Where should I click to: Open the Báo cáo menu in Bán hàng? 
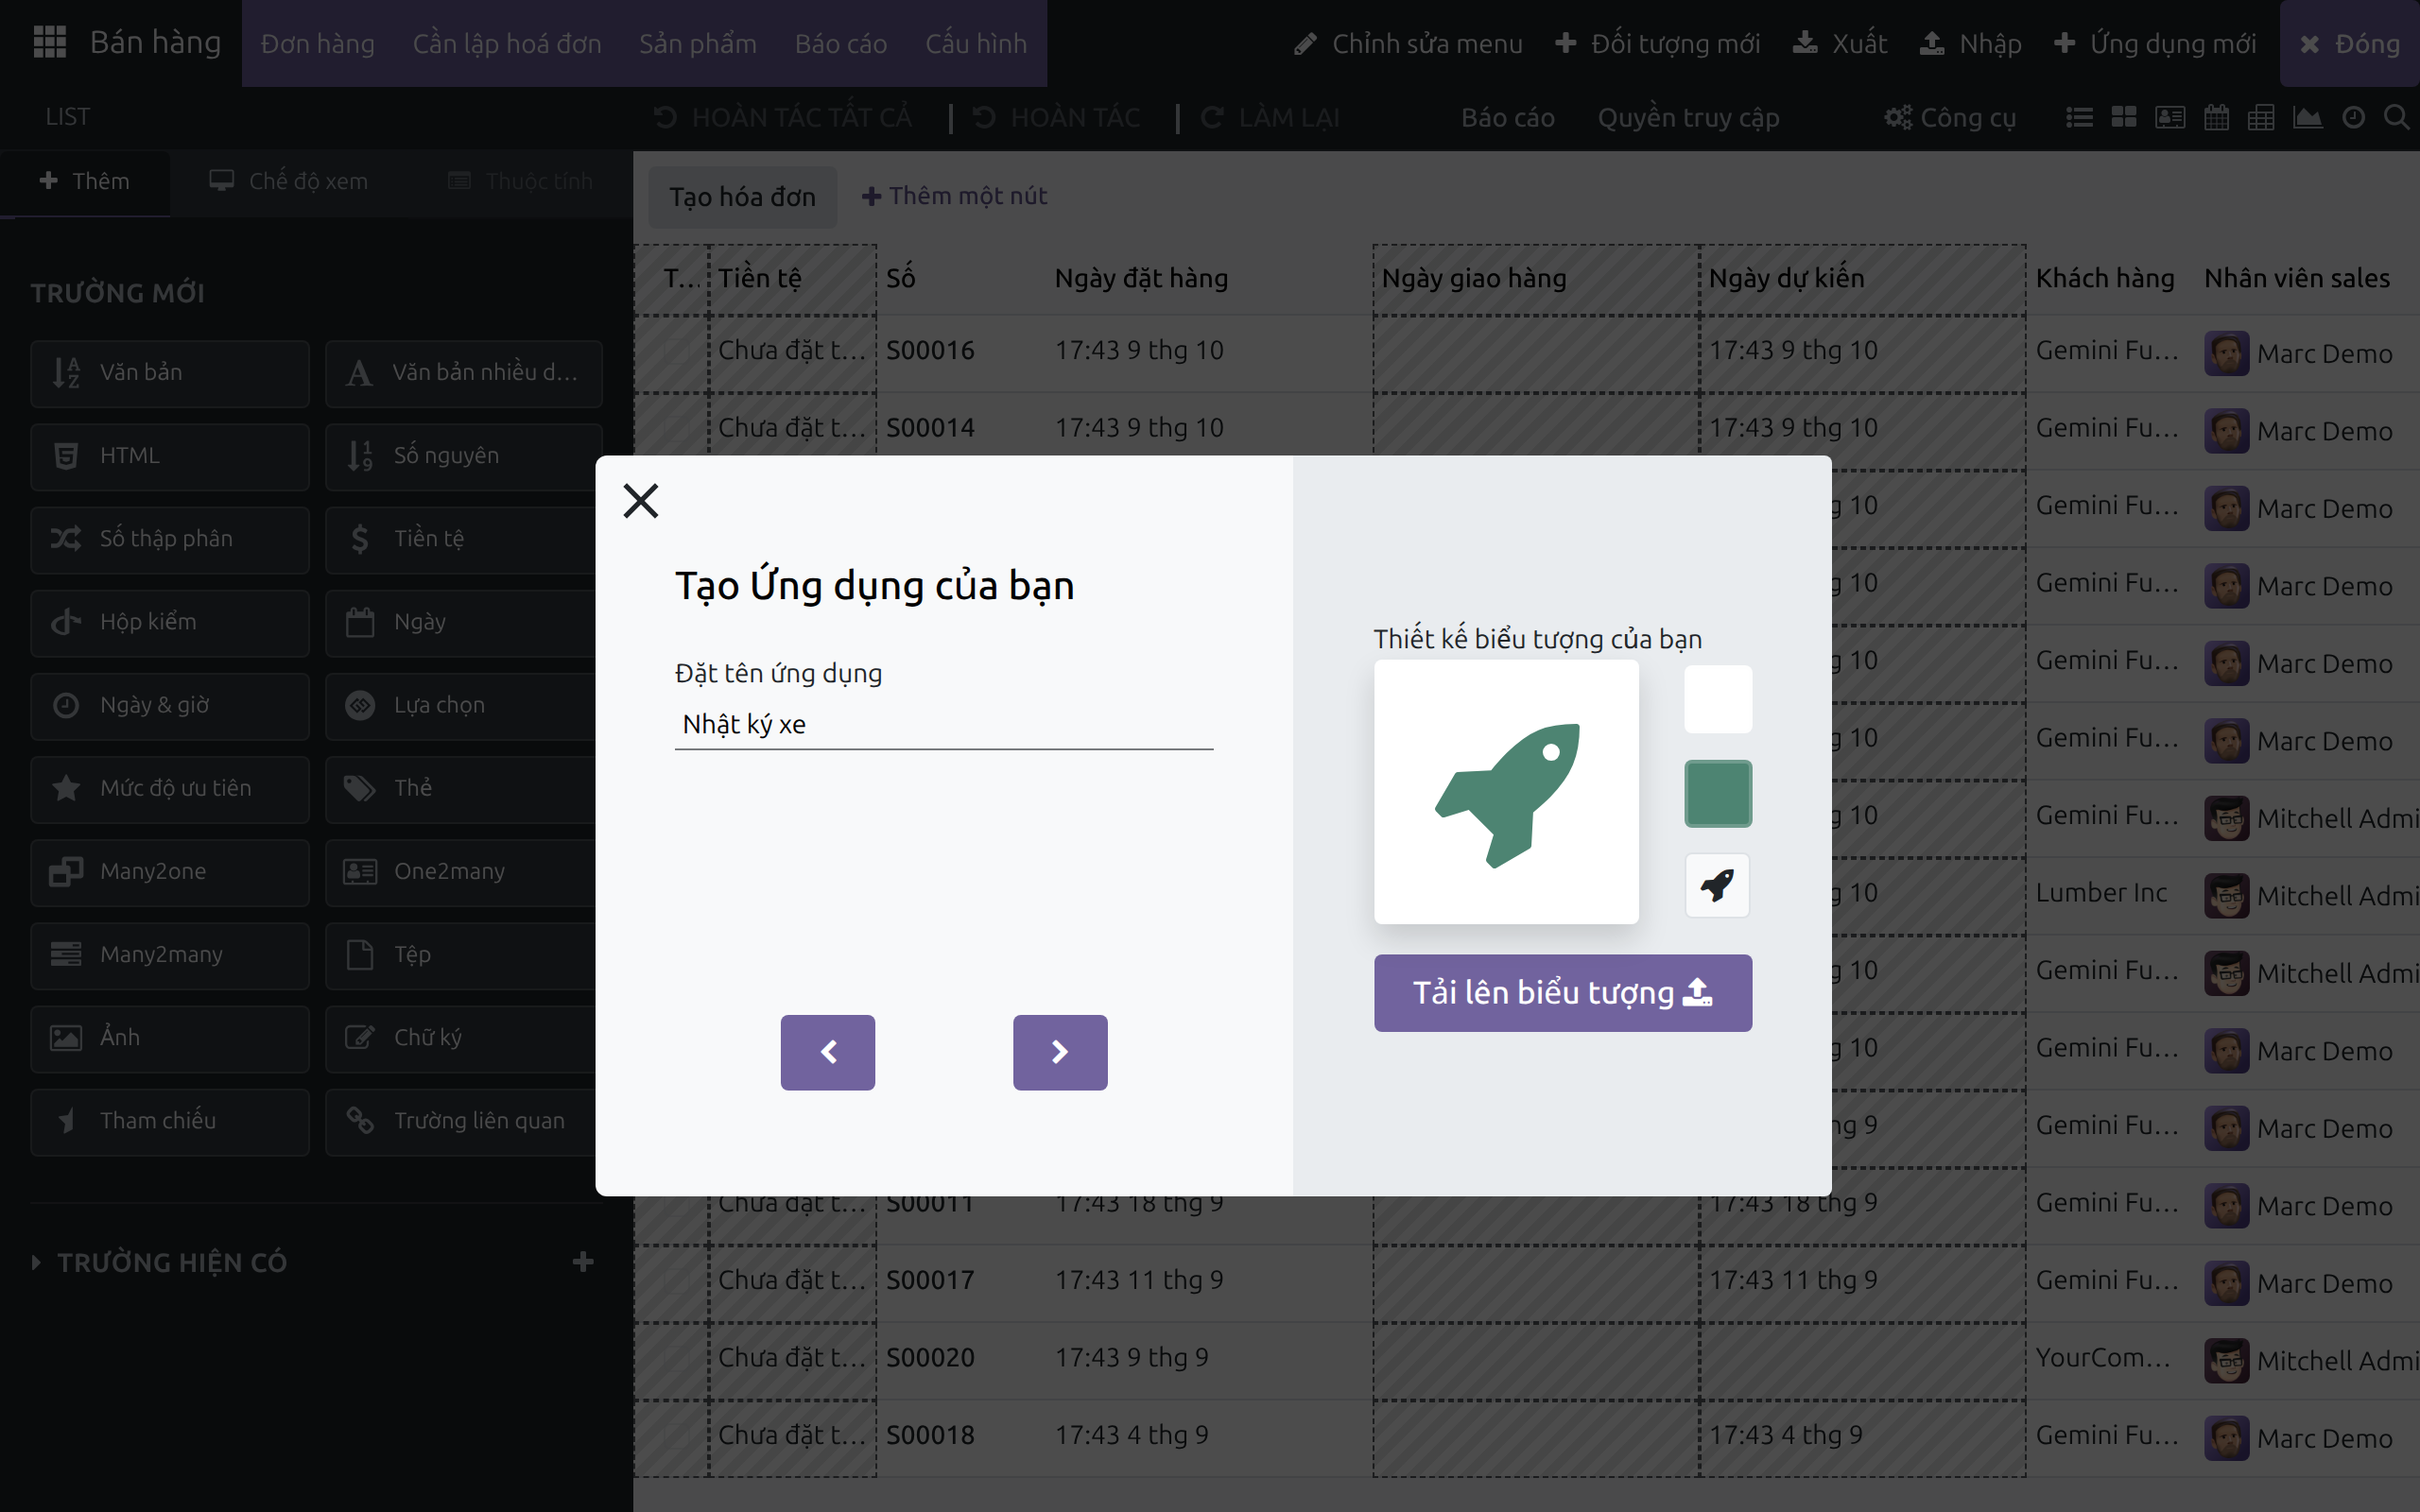pos(840,43)
